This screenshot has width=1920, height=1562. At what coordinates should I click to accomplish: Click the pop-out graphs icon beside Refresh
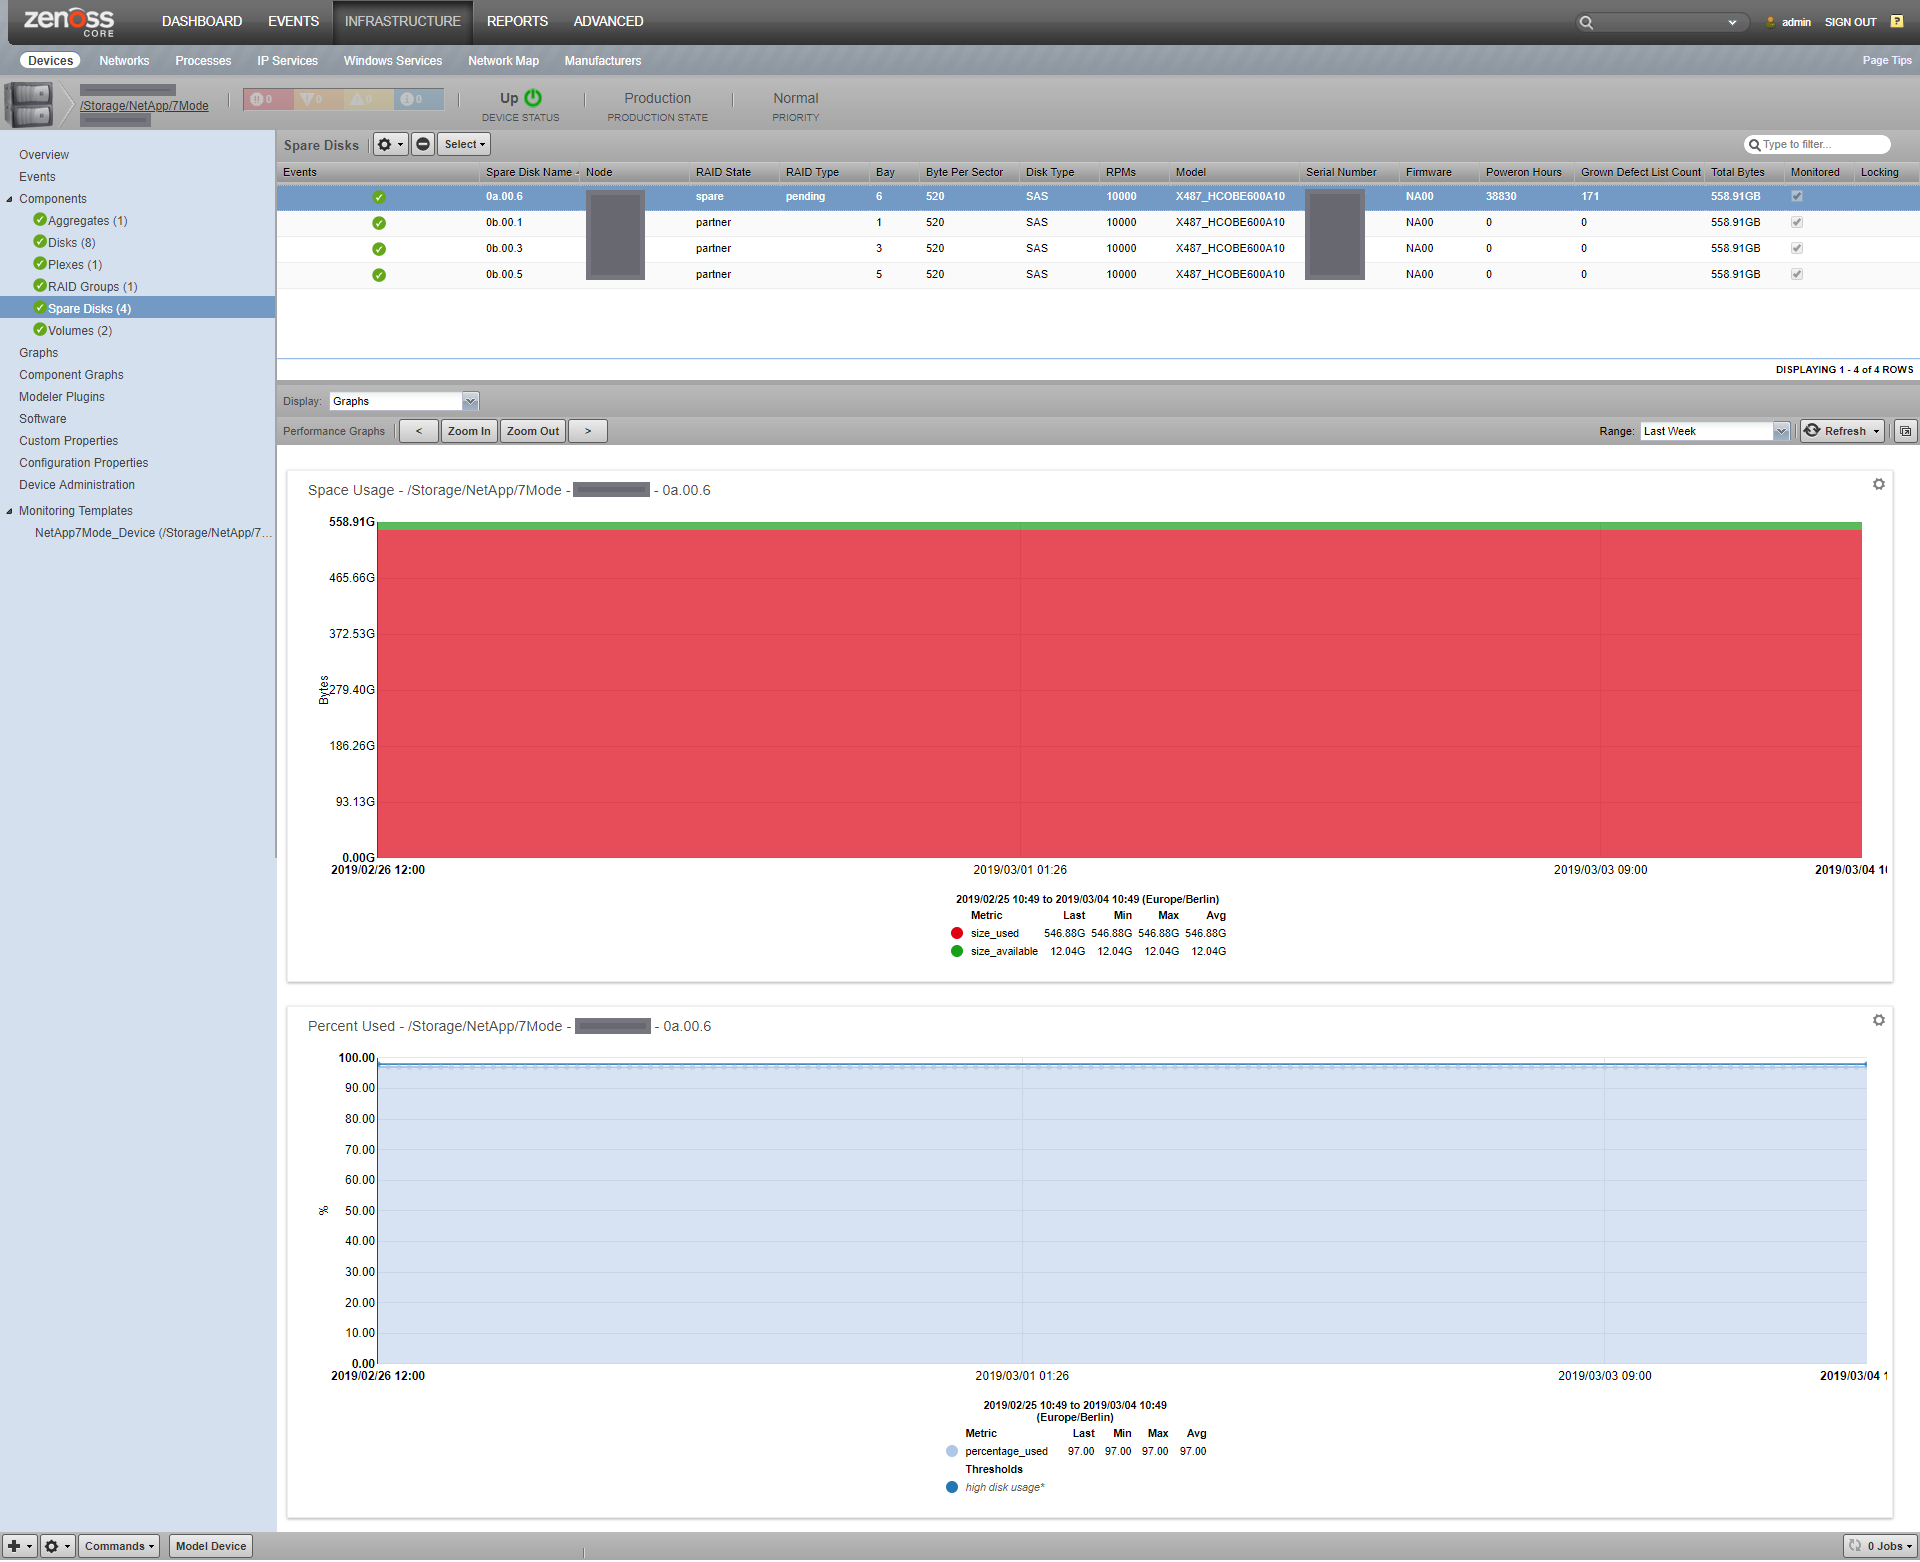[1905, 432]
